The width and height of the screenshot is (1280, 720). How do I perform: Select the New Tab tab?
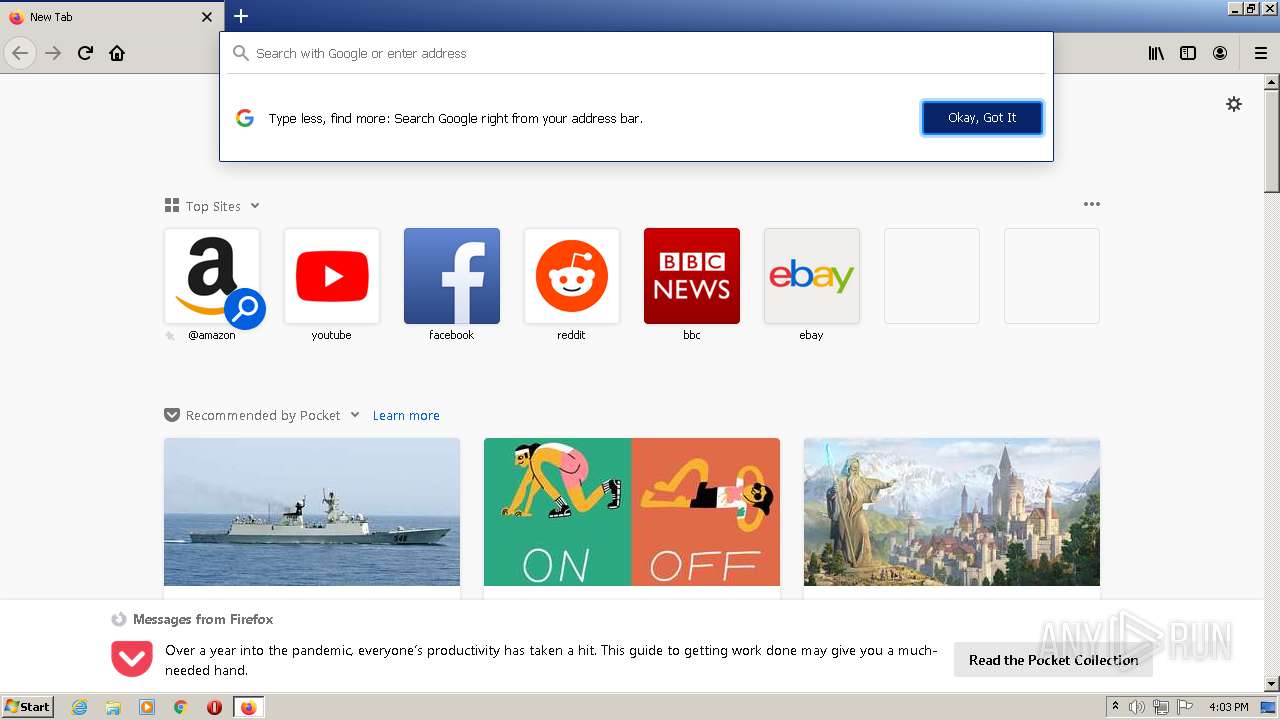click(x=112, y=17)
